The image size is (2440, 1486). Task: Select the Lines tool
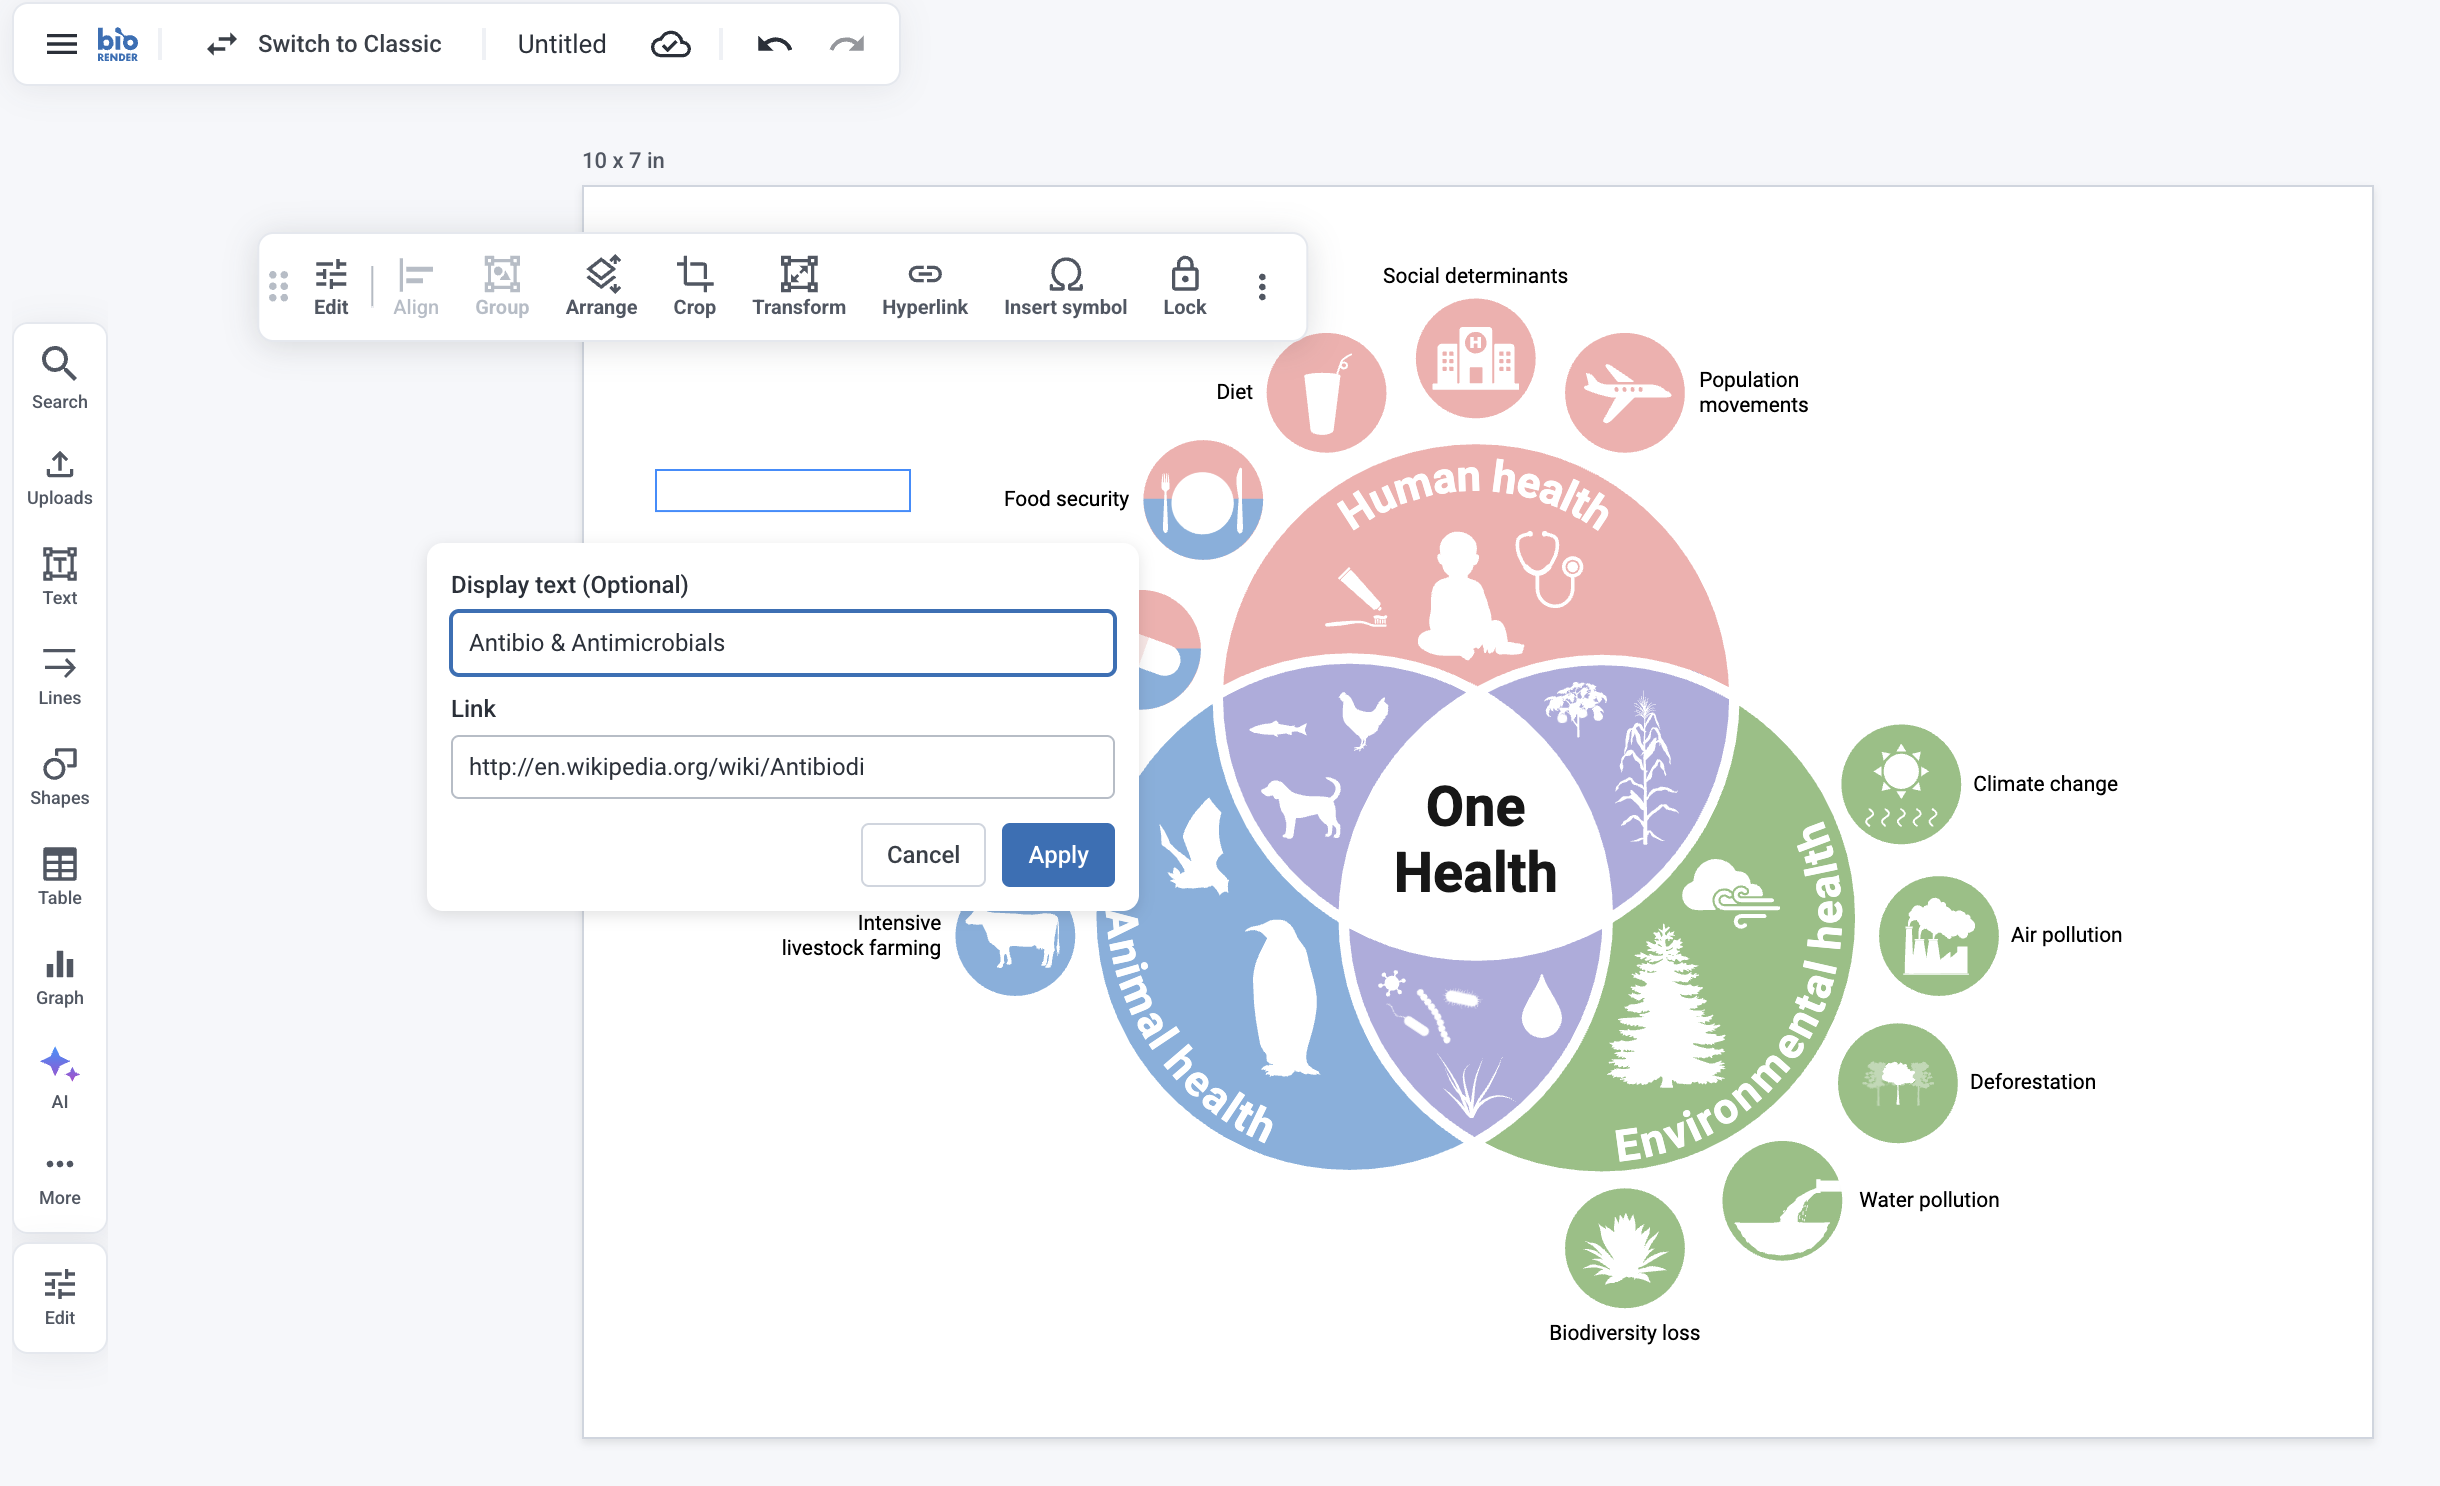point(59,676)
